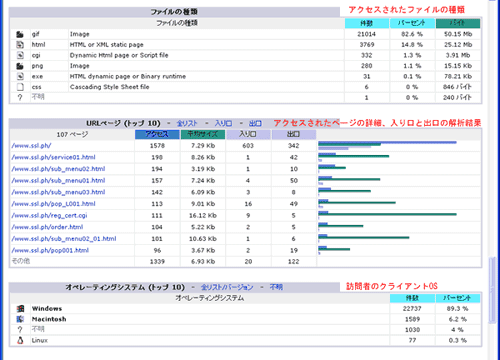Click the アクセス column header in URL table
The height and width of the screenshot is (360, 500).
157,134
